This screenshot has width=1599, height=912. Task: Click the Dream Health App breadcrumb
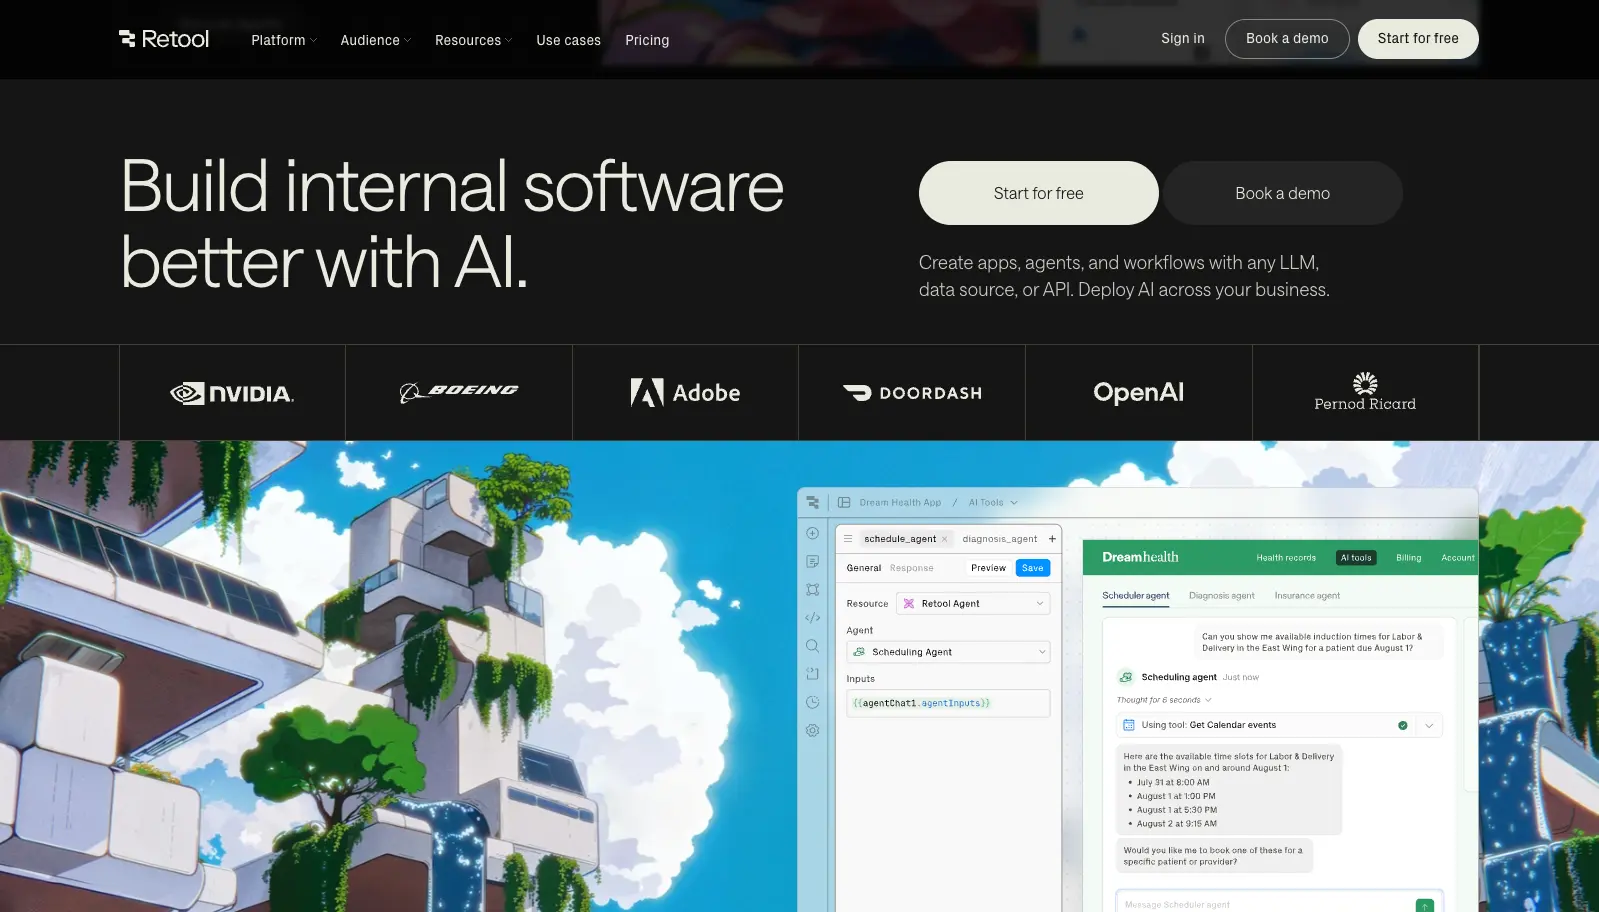[900, 502]
